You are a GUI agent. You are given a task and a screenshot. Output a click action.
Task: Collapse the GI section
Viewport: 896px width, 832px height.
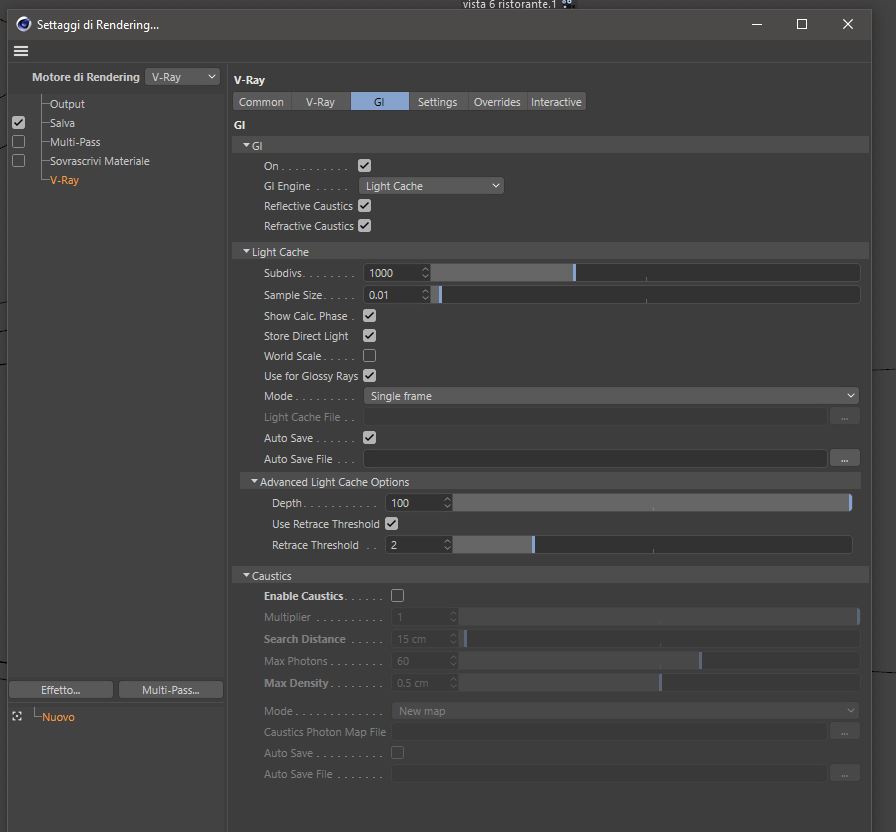(246, 146)
